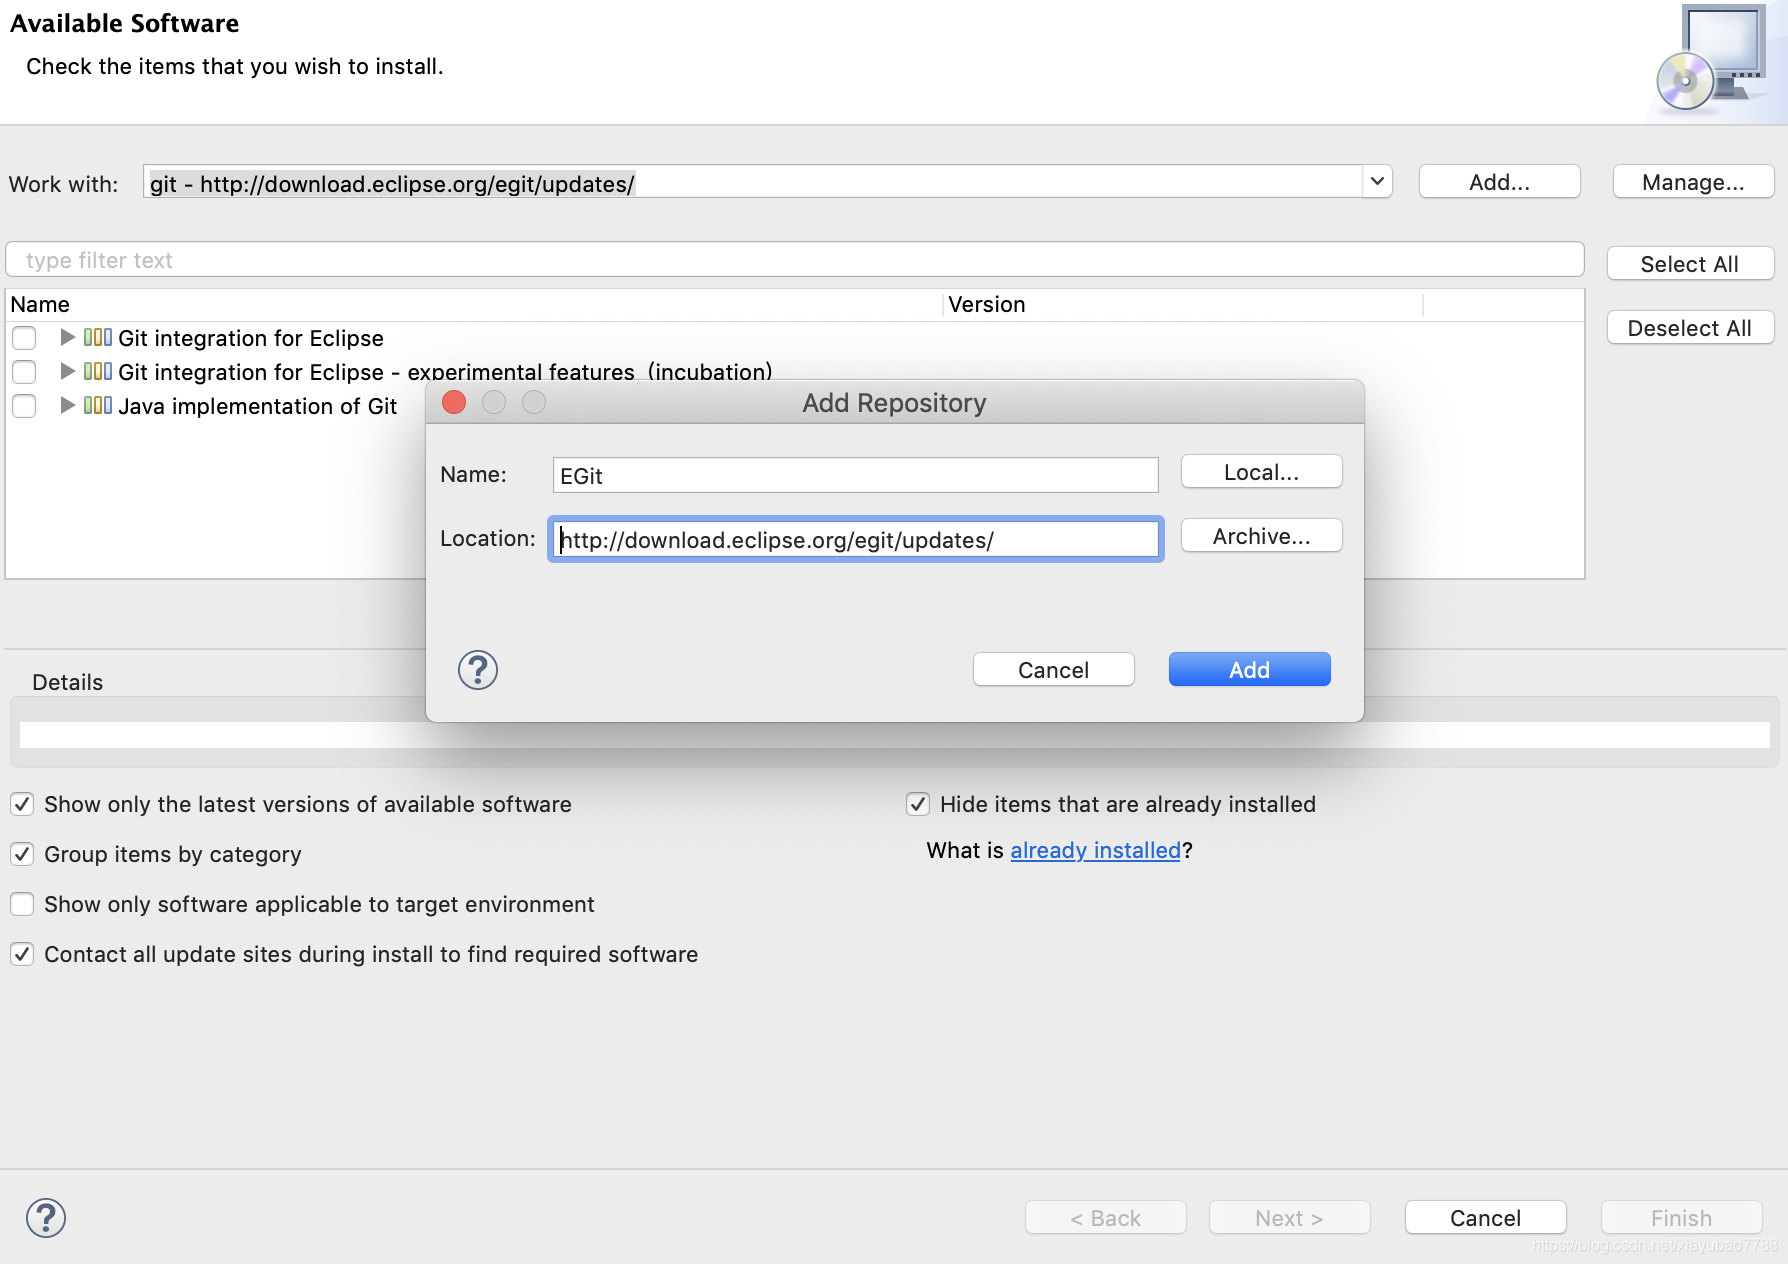Select 'Java implementation of Git' row text
1788x1264 pixels.
point(258,406)
